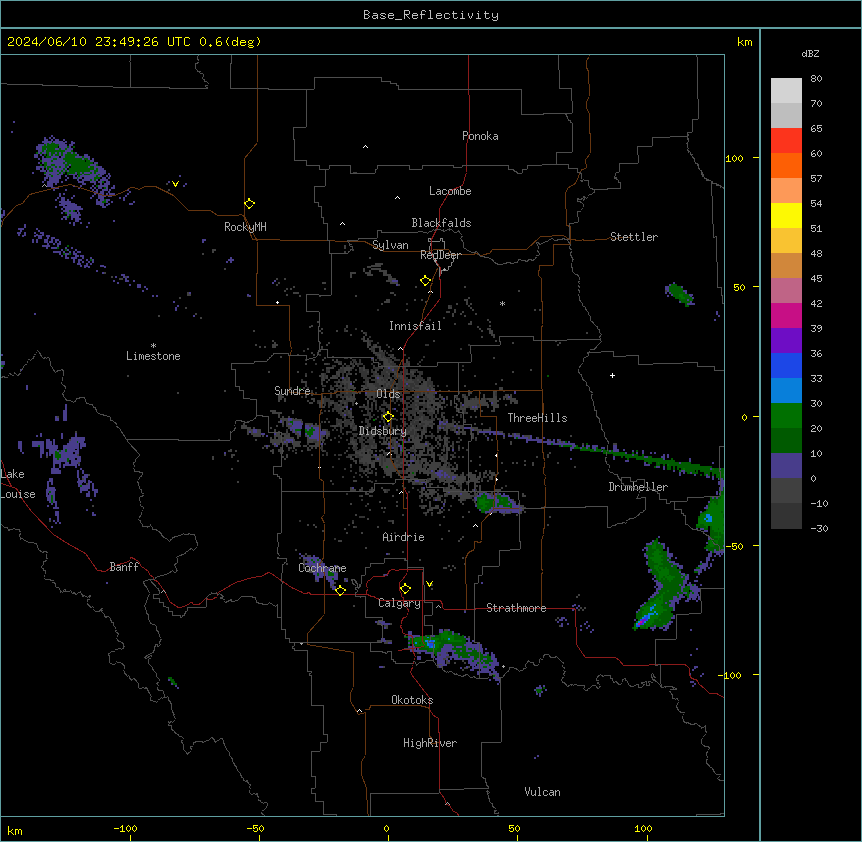This screenshot has height=842, width=862.
Task: Click the orange 60-57 dBZ legend swatch
Action: (x=786, y=165)
